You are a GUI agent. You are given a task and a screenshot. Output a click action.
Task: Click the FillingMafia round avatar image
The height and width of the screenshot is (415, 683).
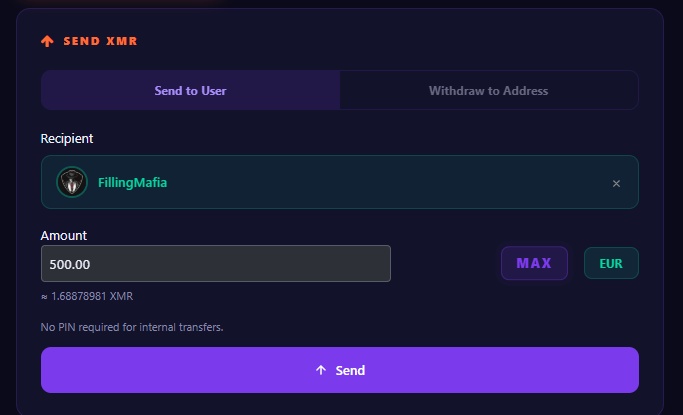pyautogui.click(x=72, y=182)
